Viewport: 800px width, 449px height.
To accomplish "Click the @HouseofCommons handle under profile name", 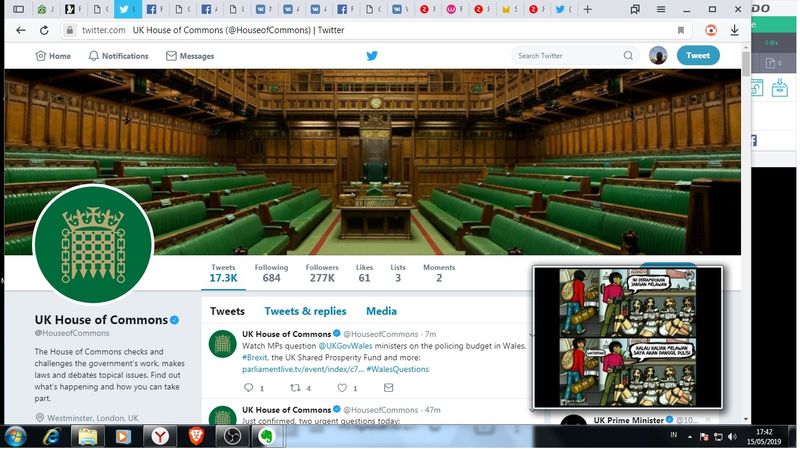I will (x=72, y=333).
